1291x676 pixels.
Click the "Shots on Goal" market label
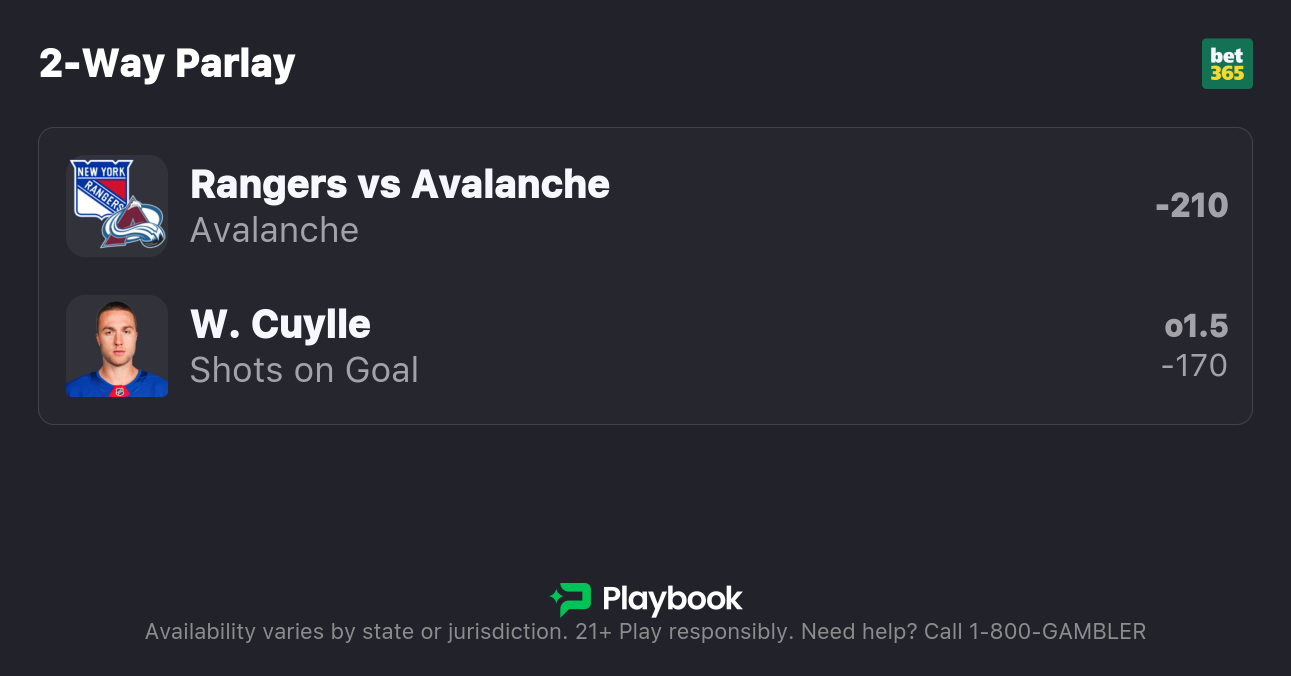(x=304, y=370)
